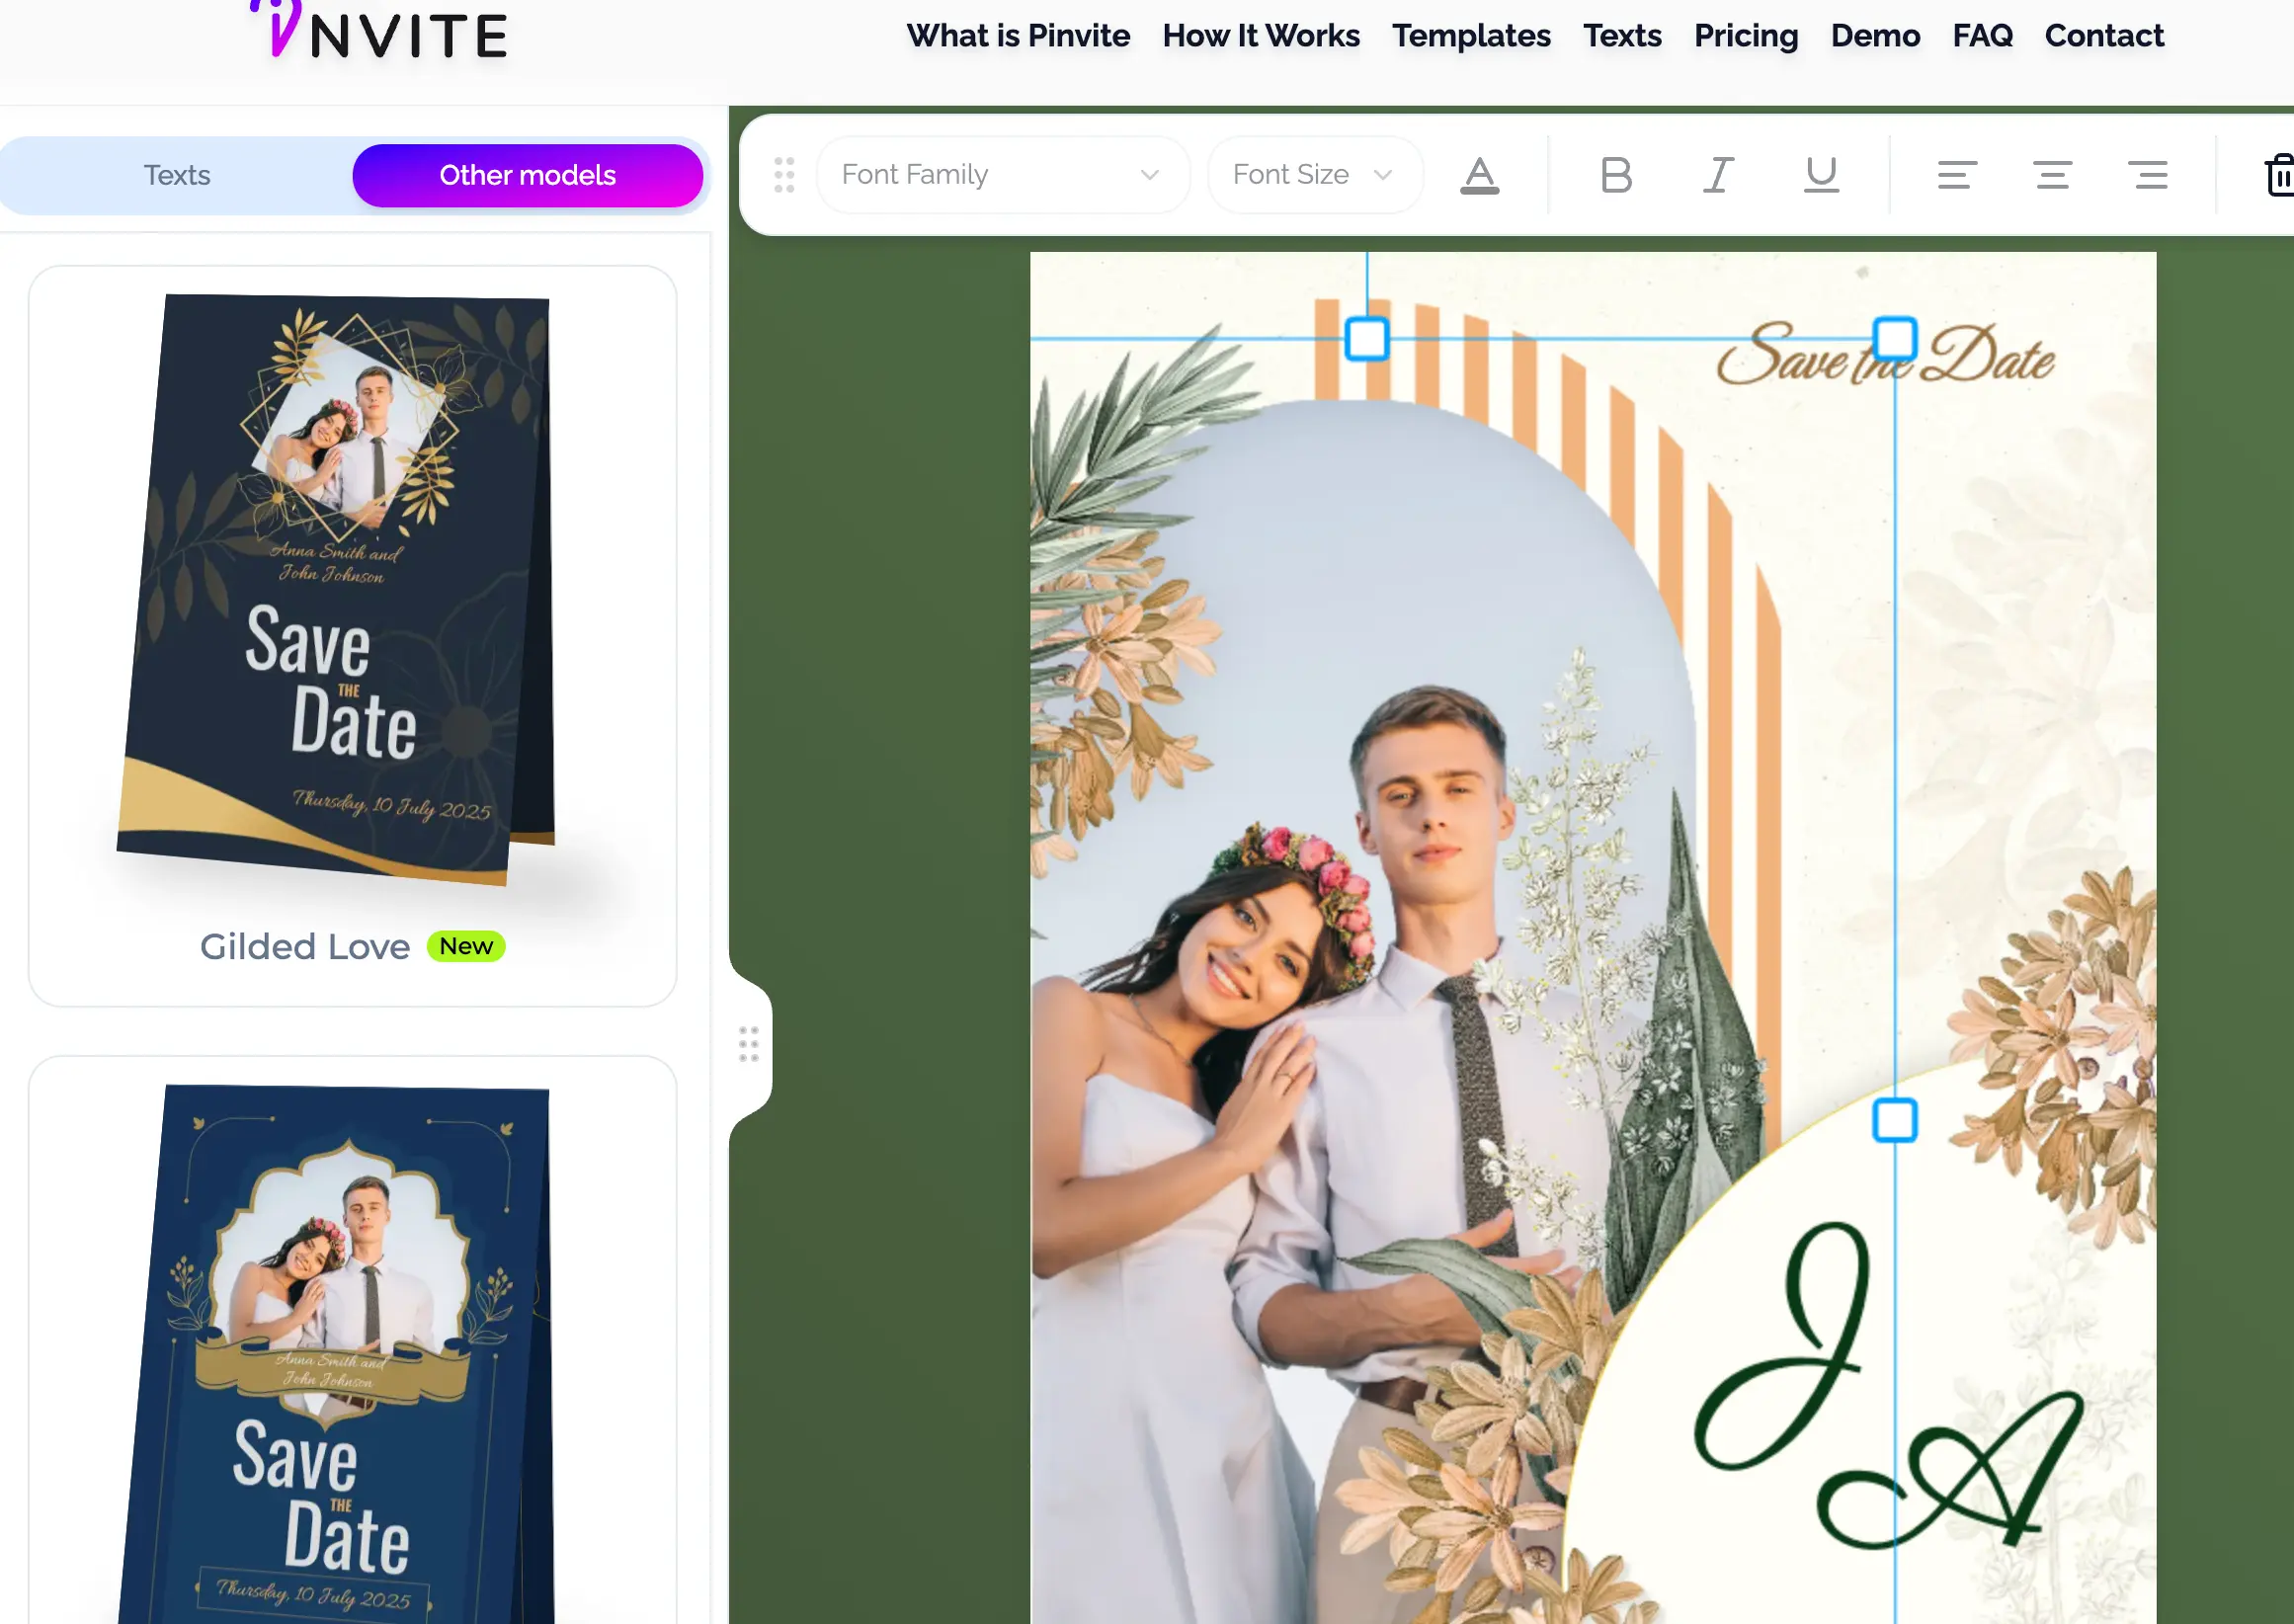Screen dimensions: 2294x1624
Task: Open What is Pinvite page
Action: (x=1017, y=36)
